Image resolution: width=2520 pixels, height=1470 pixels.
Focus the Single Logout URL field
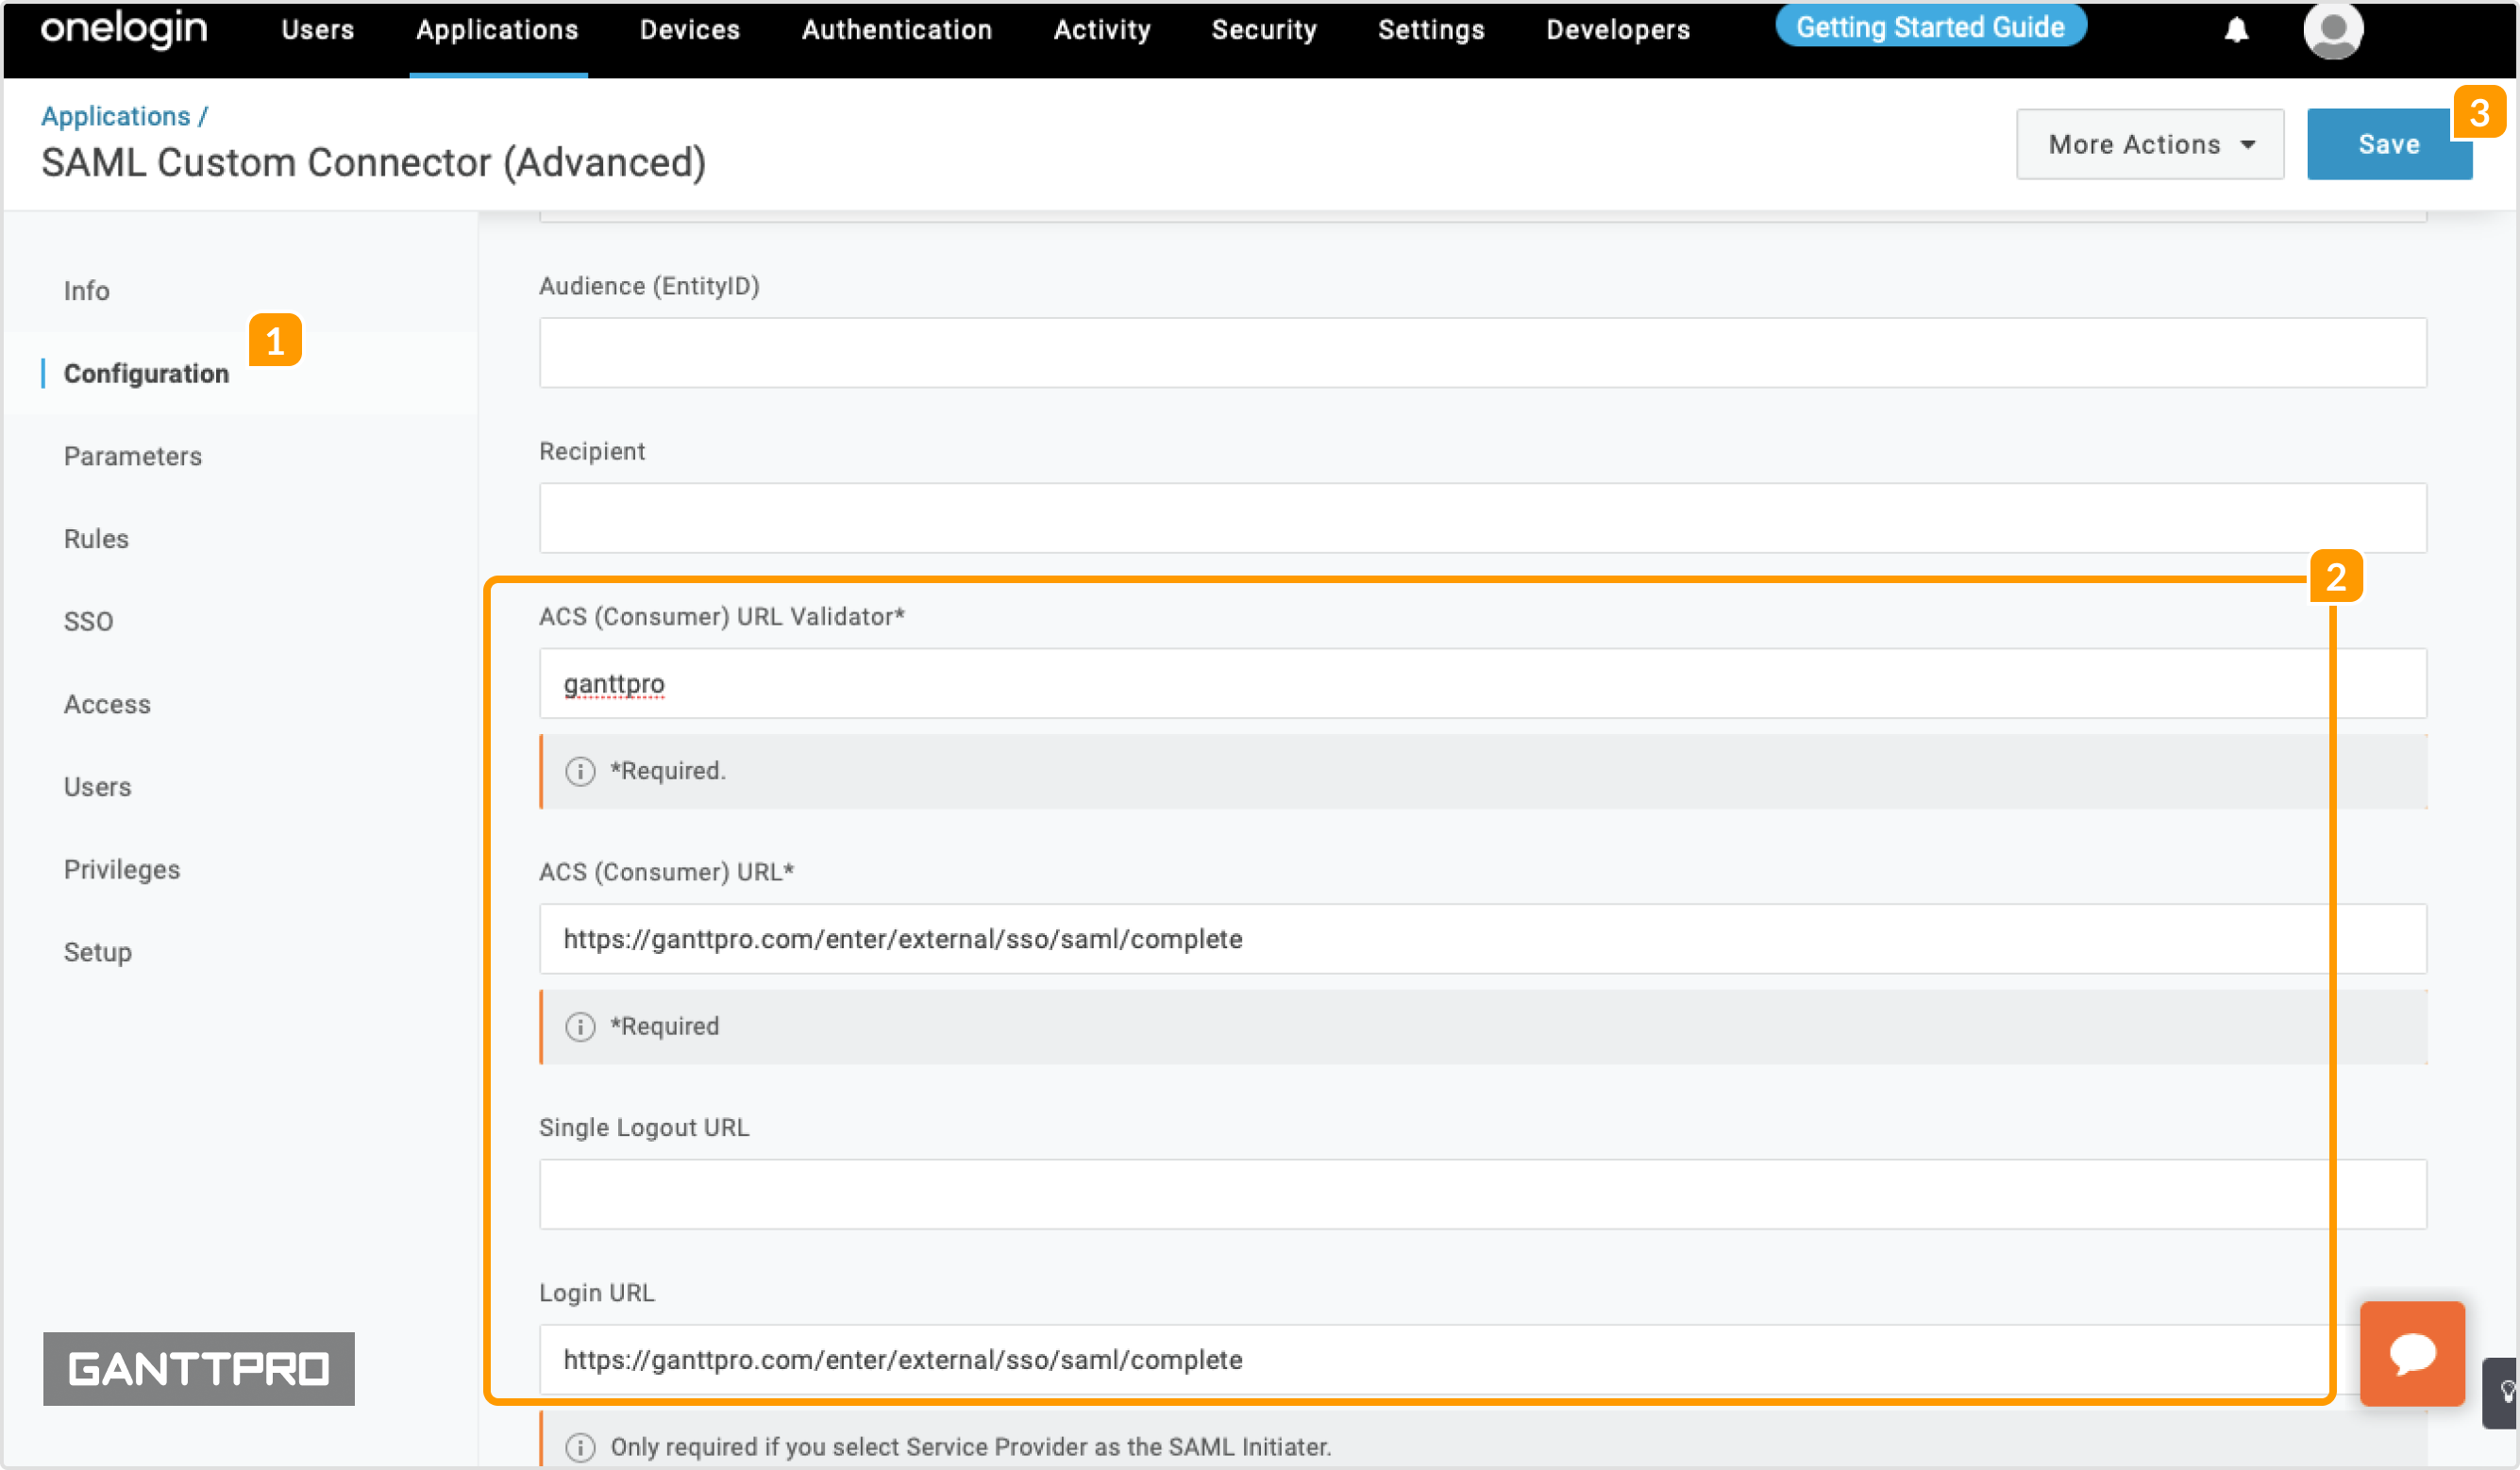click(x=1483, y=1194)
